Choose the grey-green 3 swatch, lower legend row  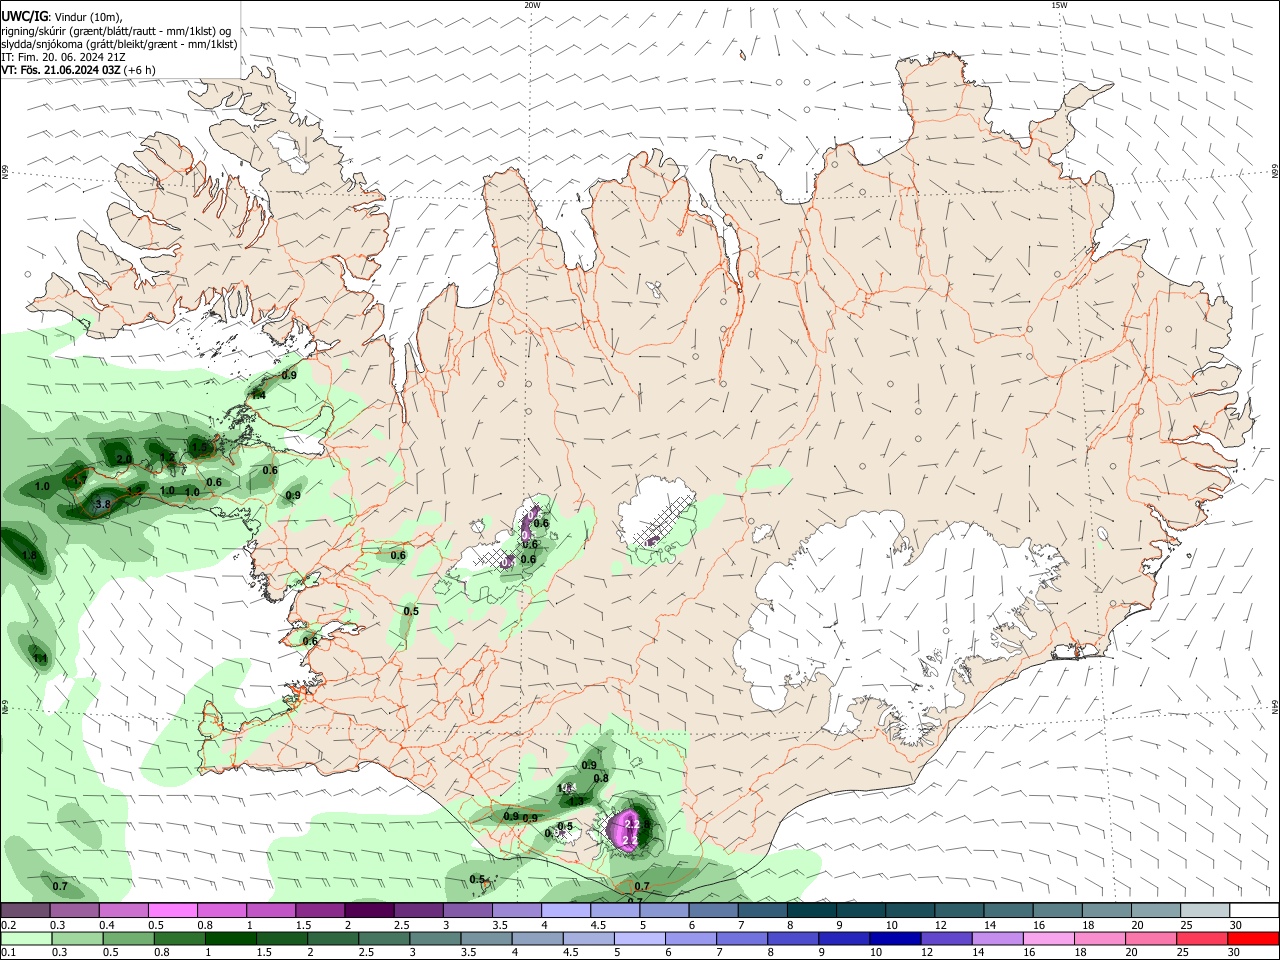434,938
